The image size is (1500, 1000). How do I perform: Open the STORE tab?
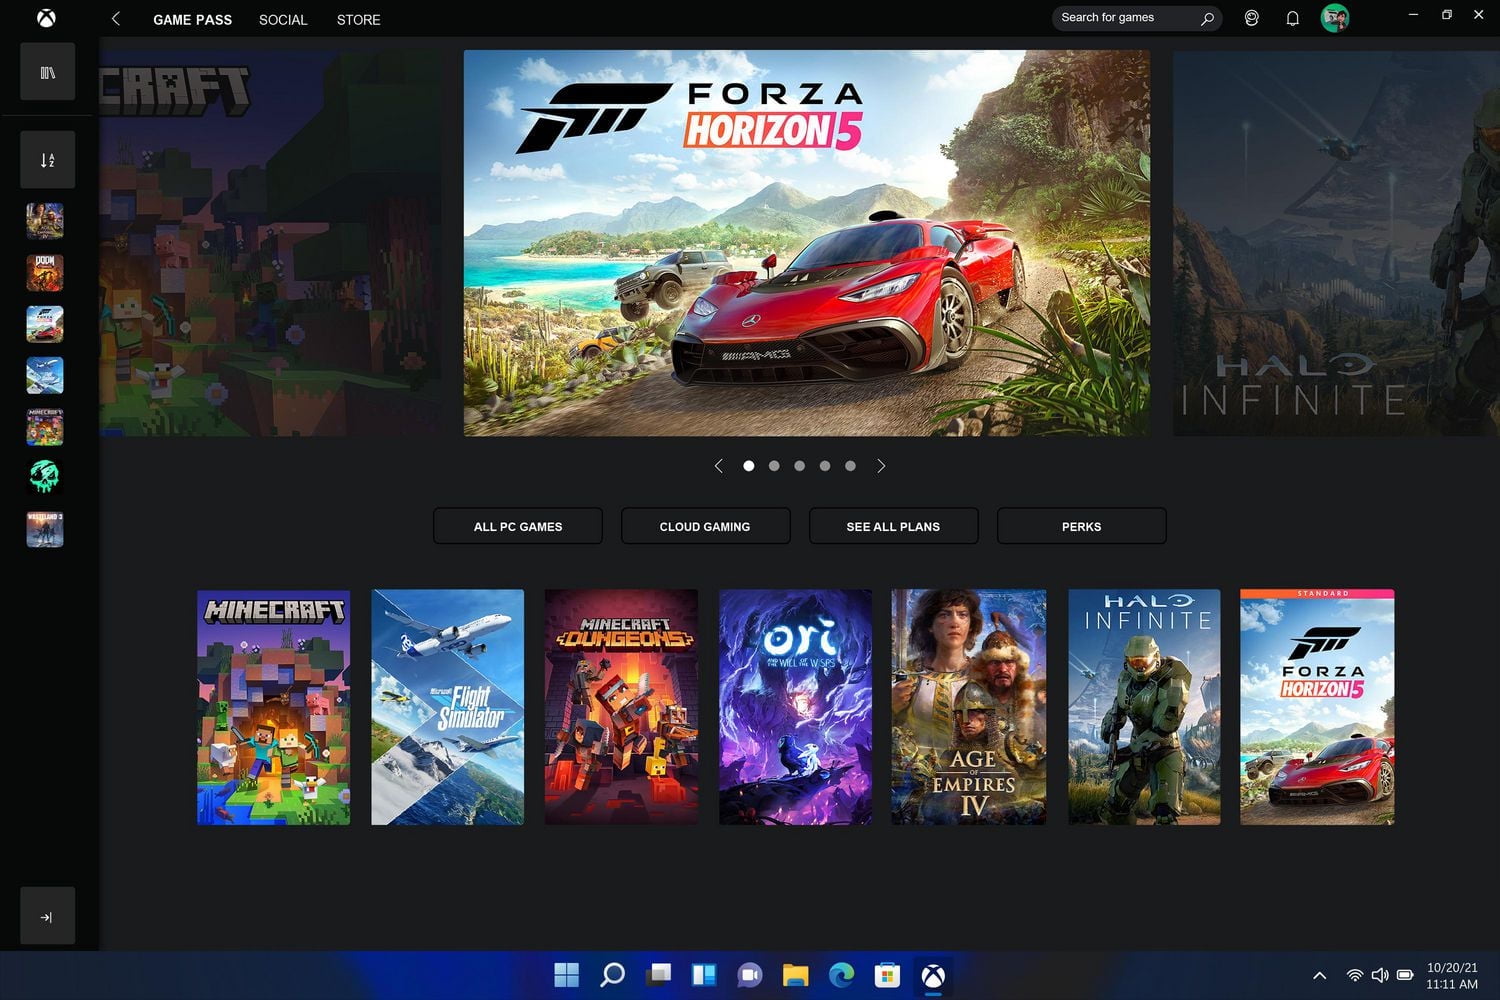pyautogui.click(x=358, y=20)
